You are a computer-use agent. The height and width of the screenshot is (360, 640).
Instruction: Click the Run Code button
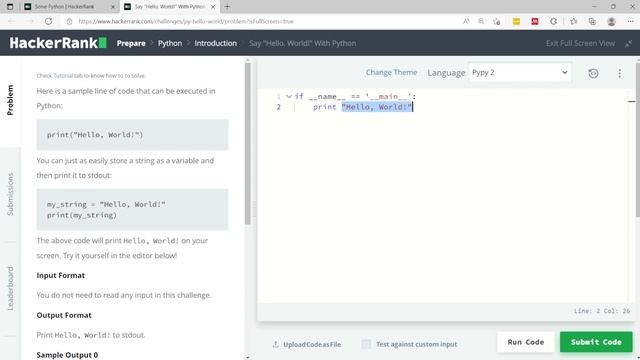(526, 342)
